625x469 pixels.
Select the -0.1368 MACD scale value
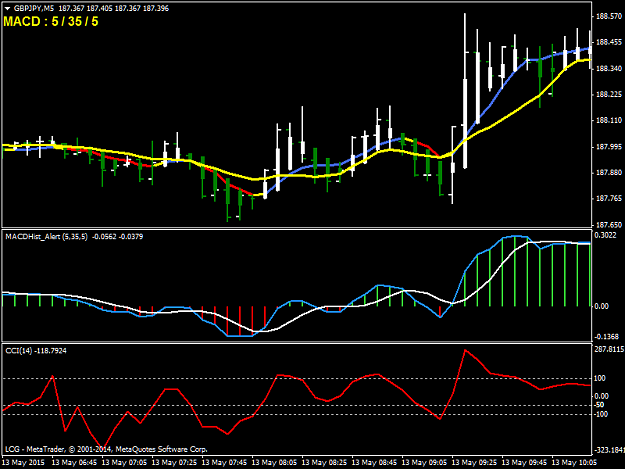click(607, 337)
